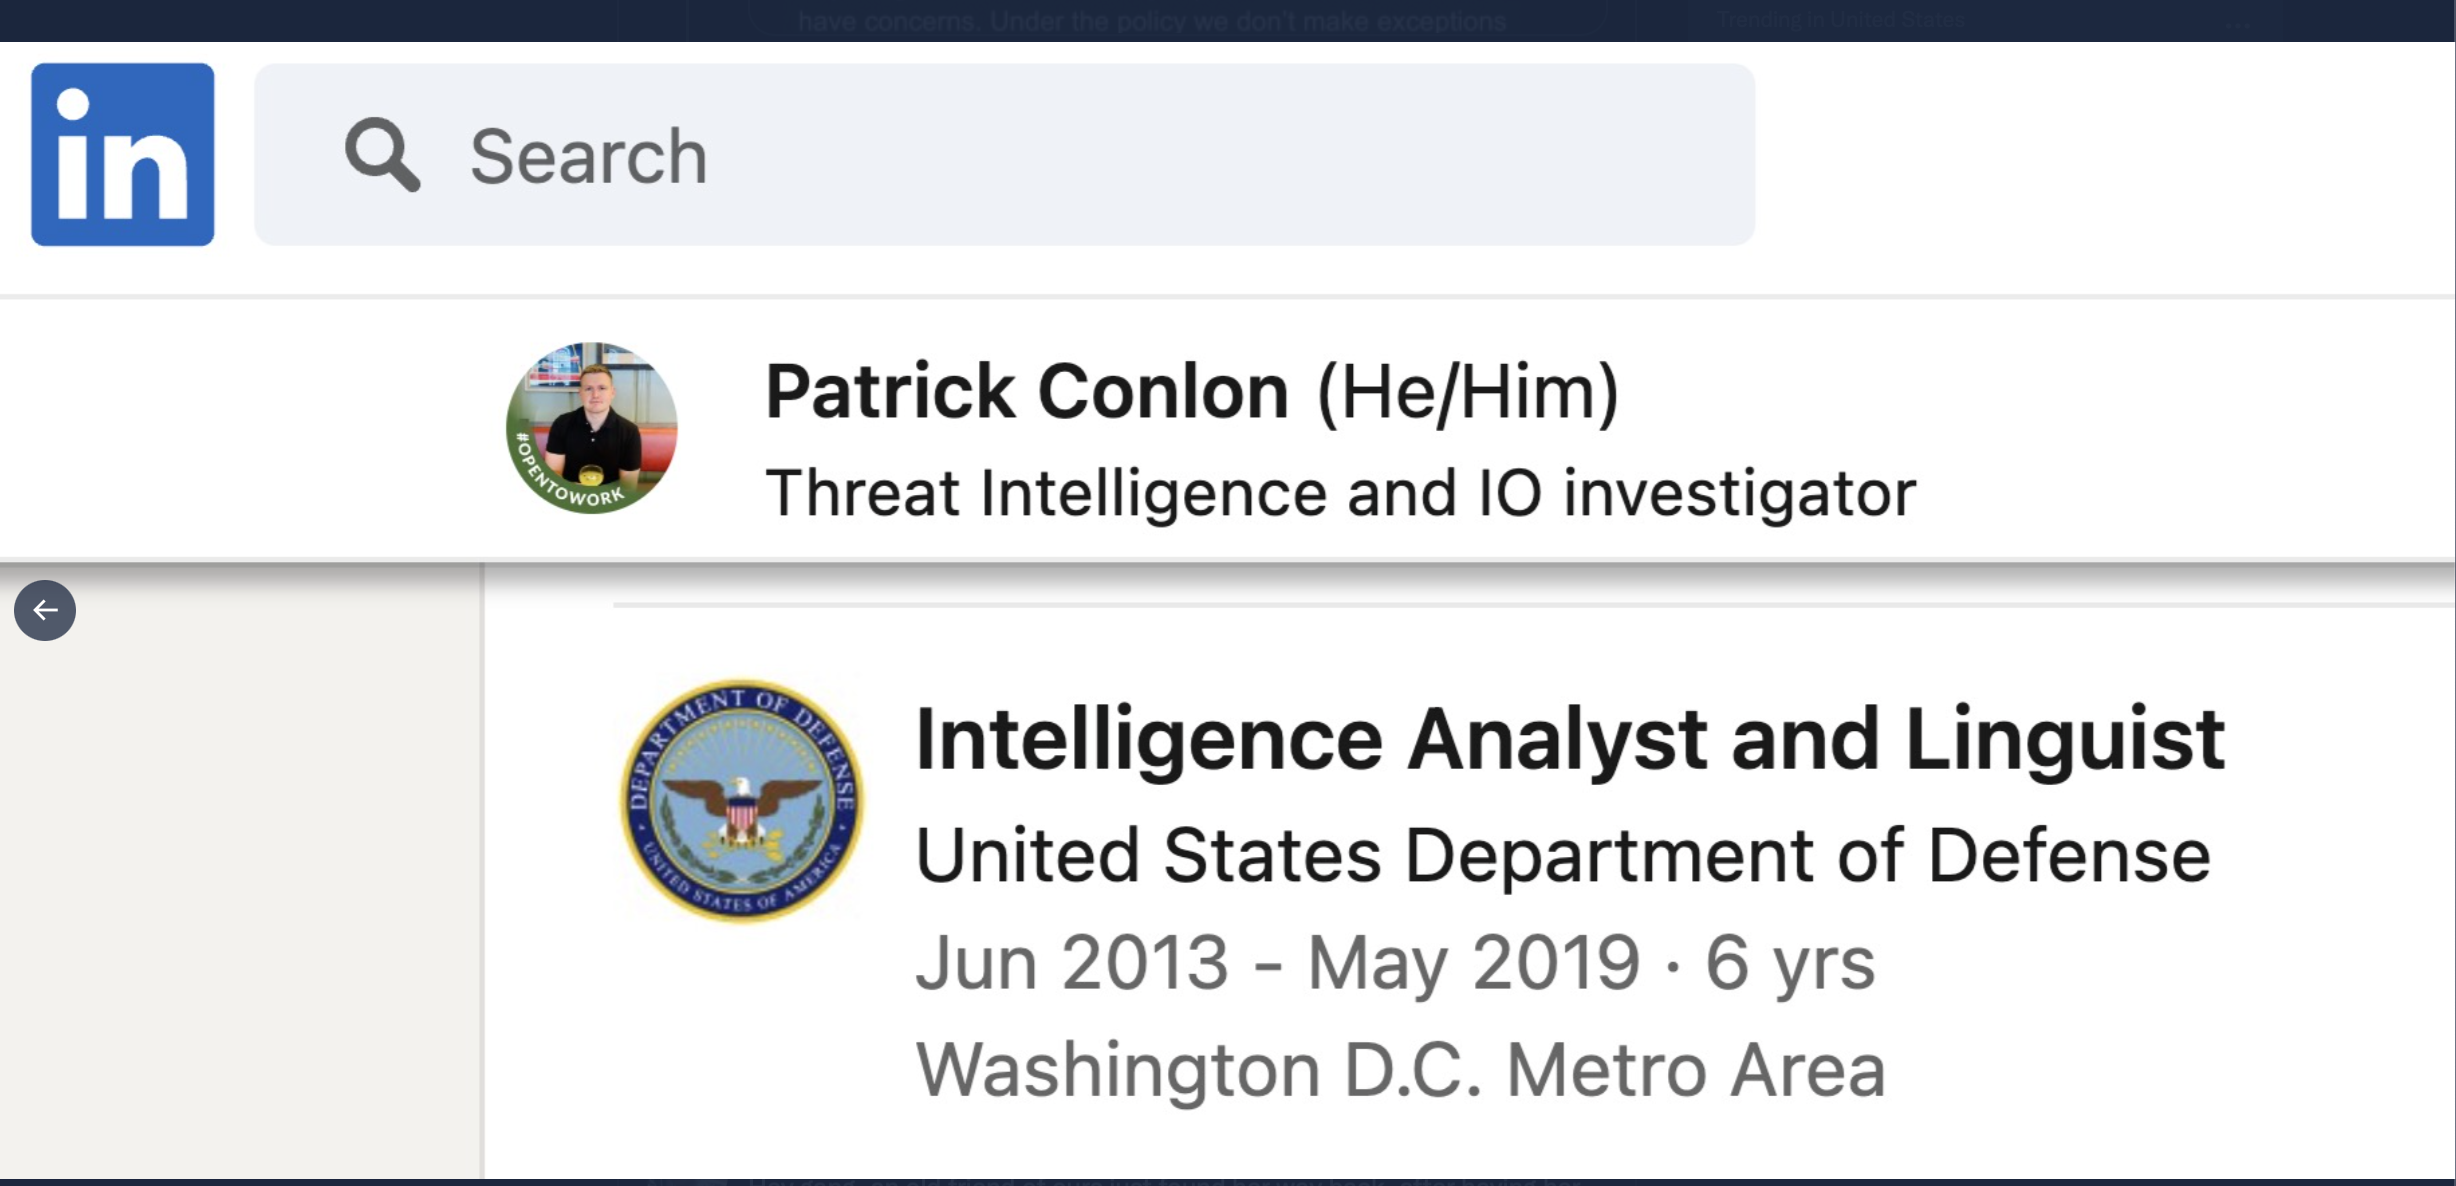Click the Washington D.C. Metro Area location
The image size is (2456, 1186).
tap(1400, 1070)
